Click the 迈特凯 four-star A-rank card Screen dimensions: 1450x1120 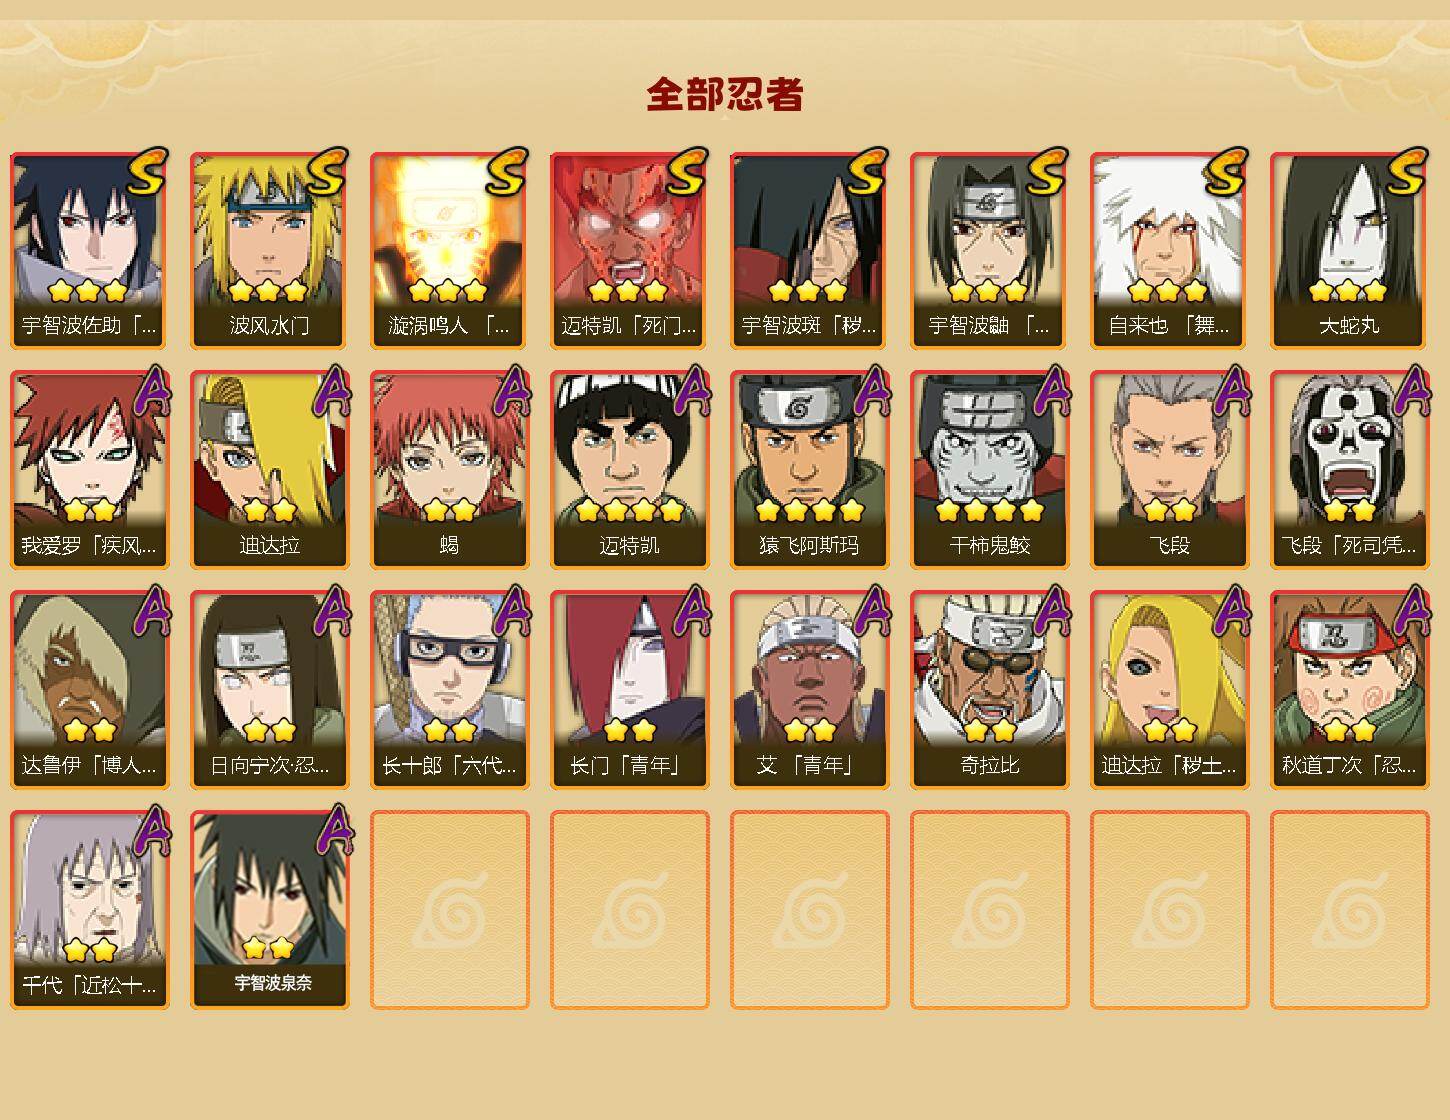coord(629,470)
